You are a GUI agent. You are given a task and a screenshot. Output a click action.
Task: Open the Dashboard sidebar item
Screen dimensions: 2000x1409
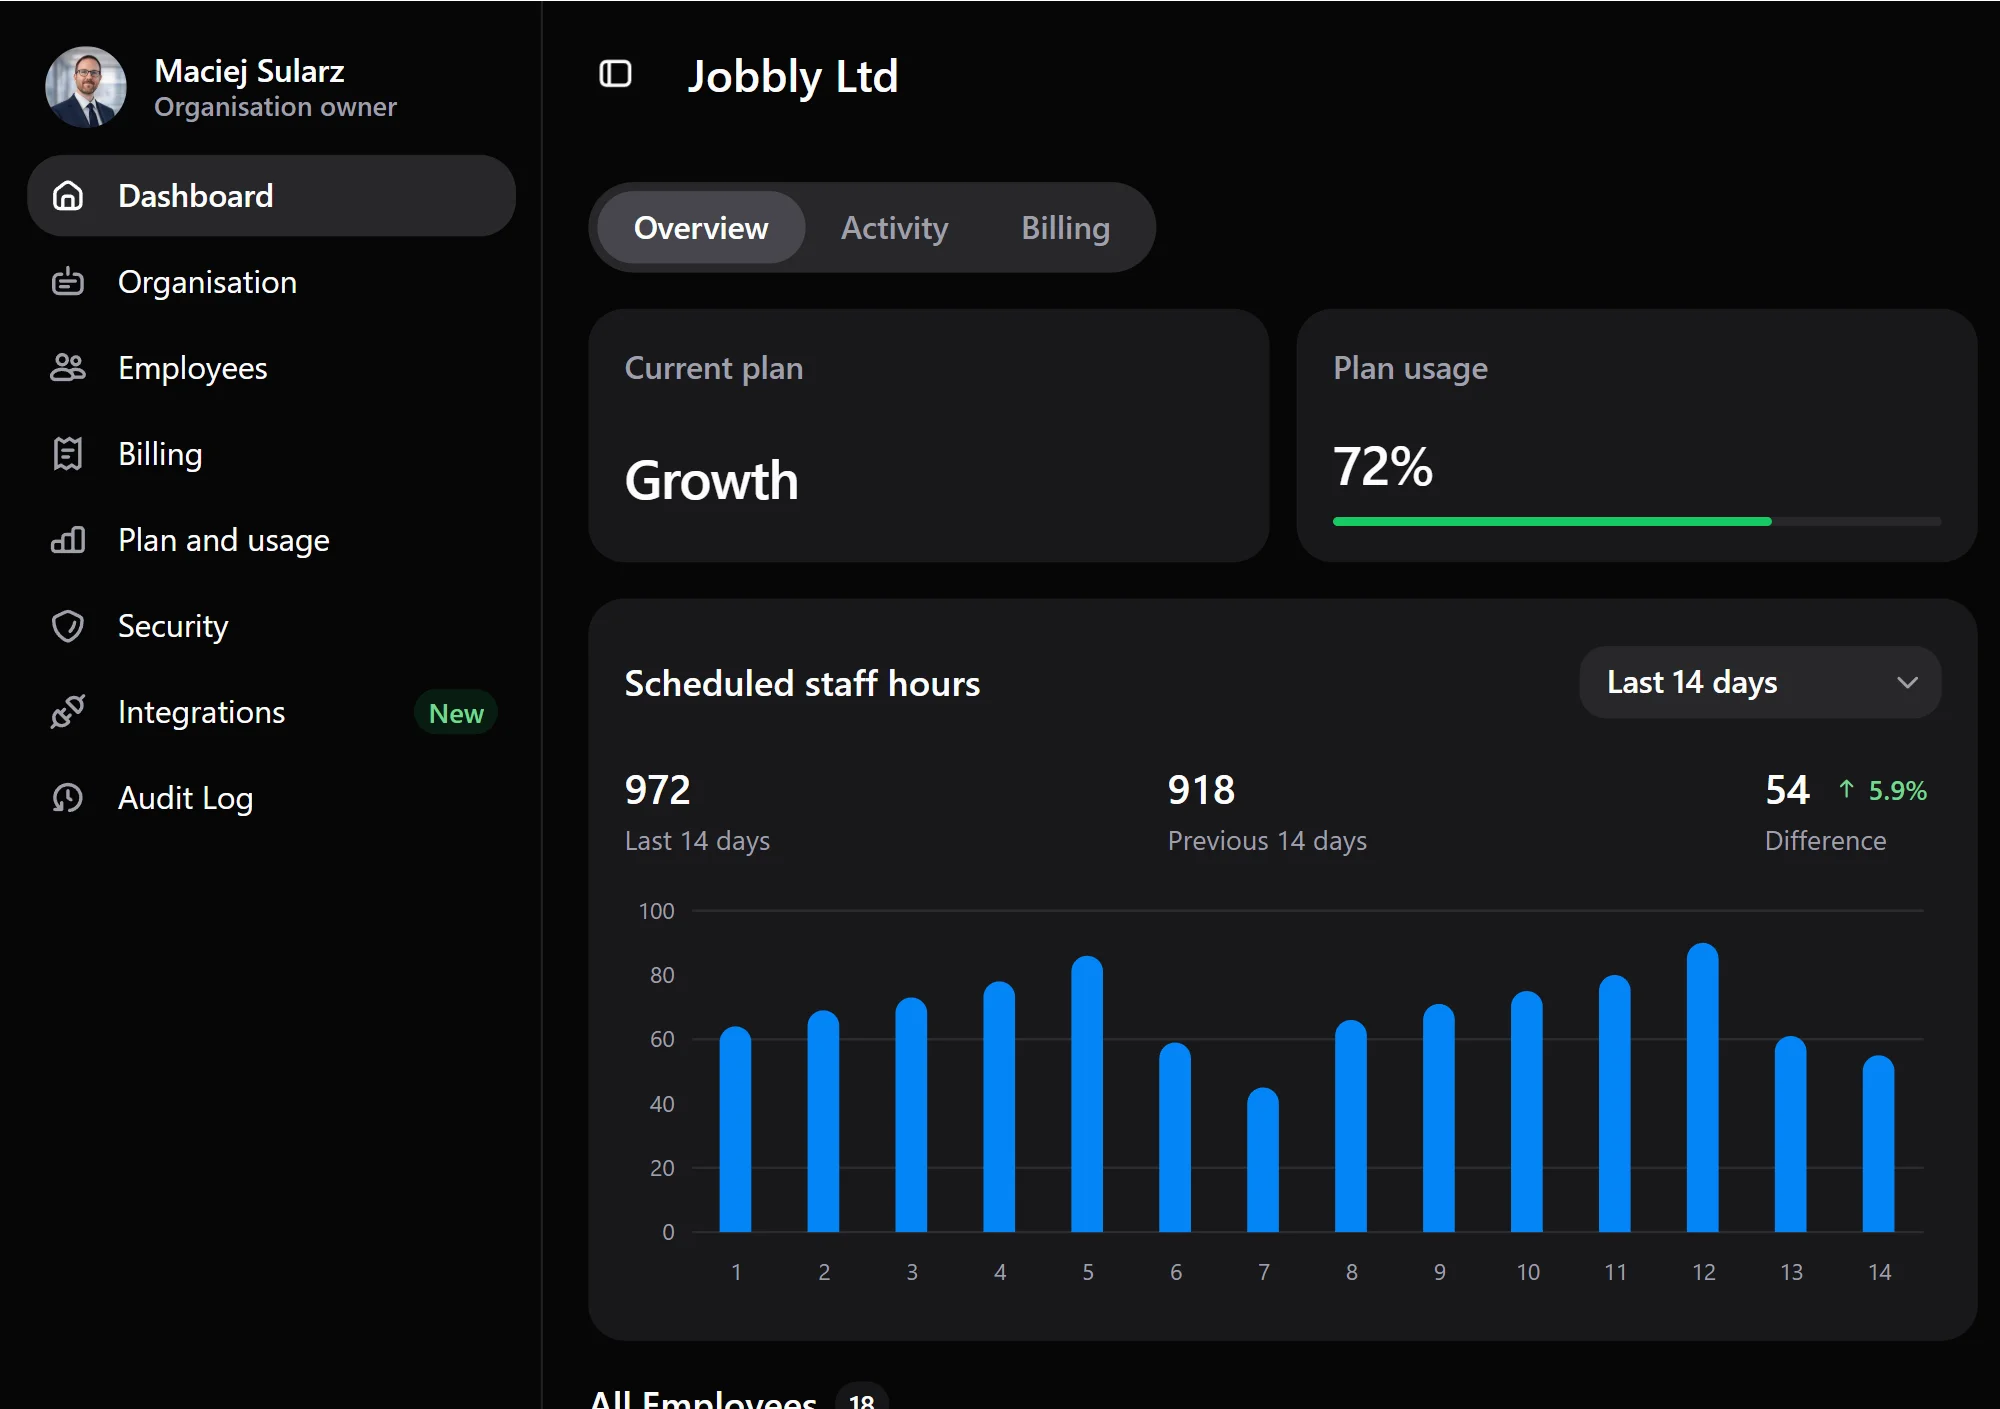[x=272, y=196]
